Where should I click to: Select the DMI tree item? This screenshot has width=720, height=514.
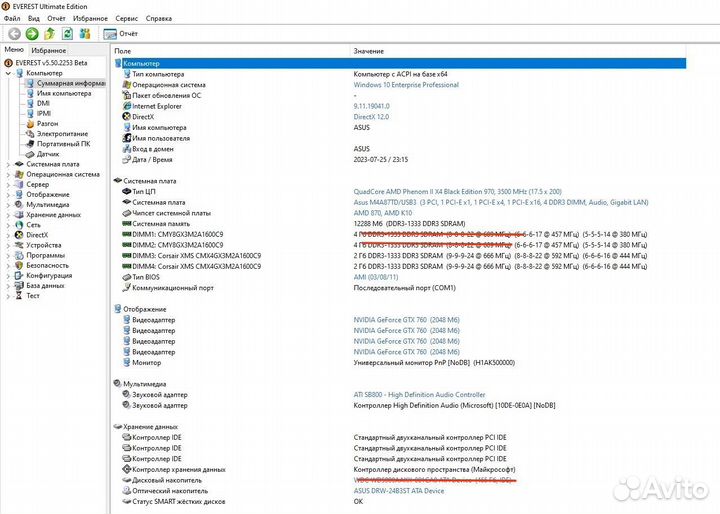pyautogui.click(x=43, y=103)
